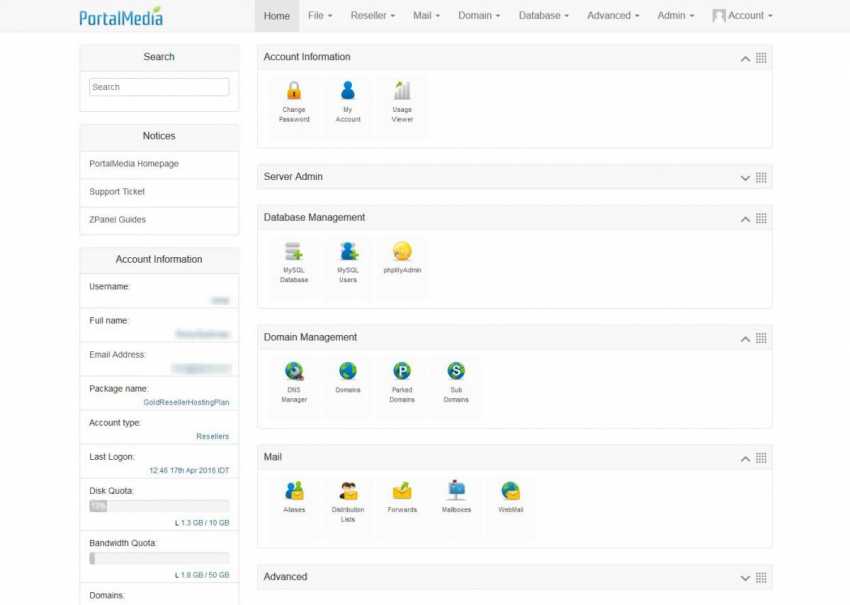The image size is (850, 605).
Task: Click the grid icon in Domain Management header
Action: tap(761, 338)
